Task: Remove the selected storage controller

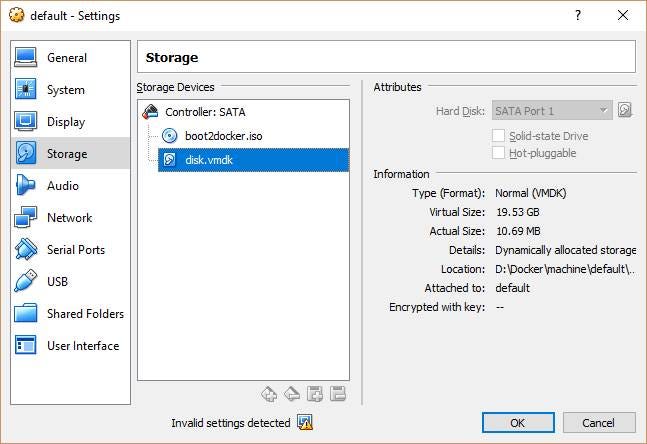Action: [x=292, y=394]
